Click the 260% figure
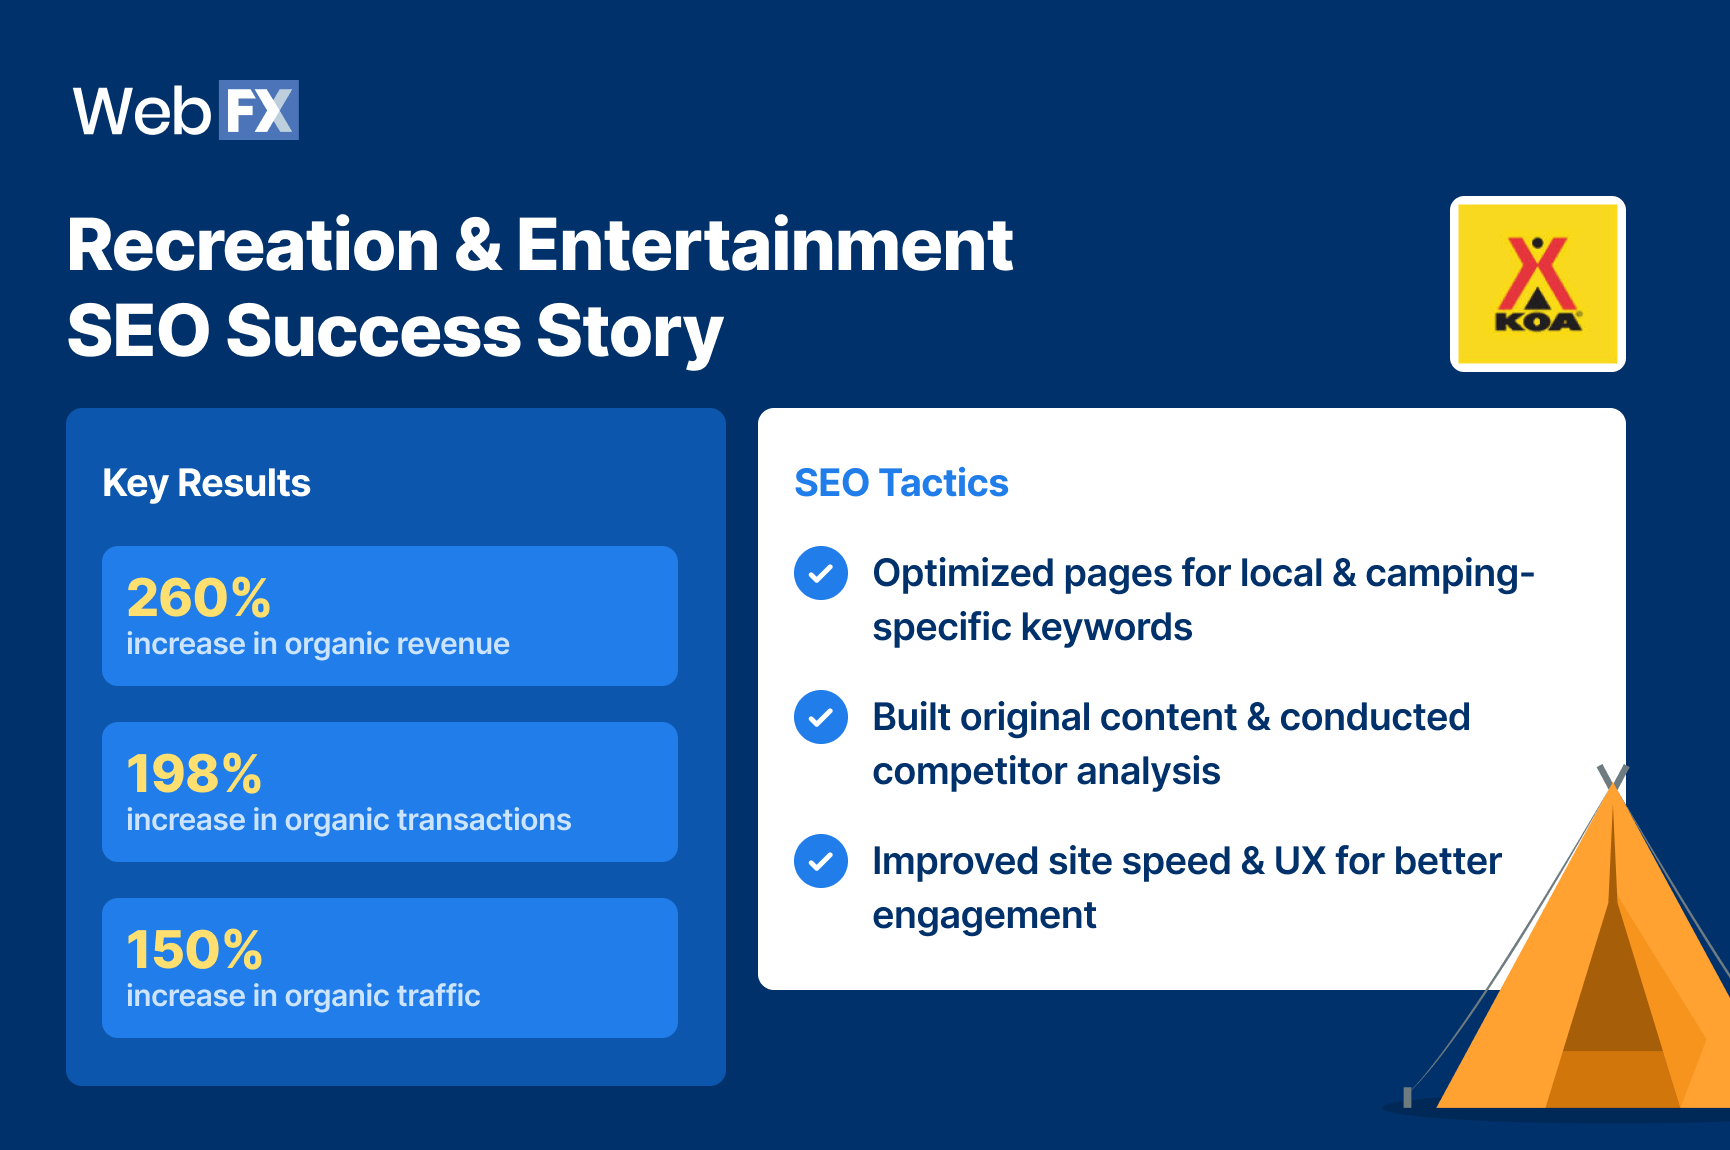 [198, 598]
